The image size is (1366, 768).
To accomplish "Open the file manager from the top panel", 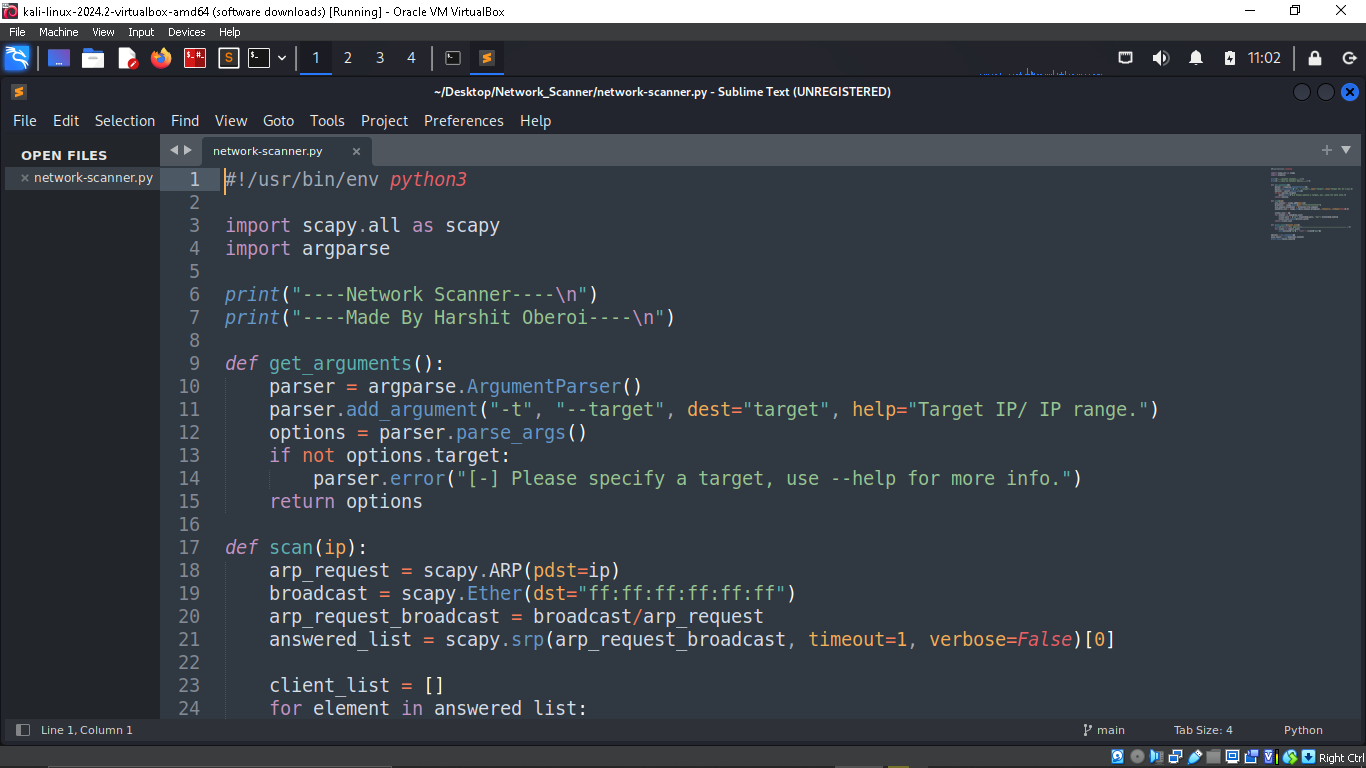I will 92,57.
